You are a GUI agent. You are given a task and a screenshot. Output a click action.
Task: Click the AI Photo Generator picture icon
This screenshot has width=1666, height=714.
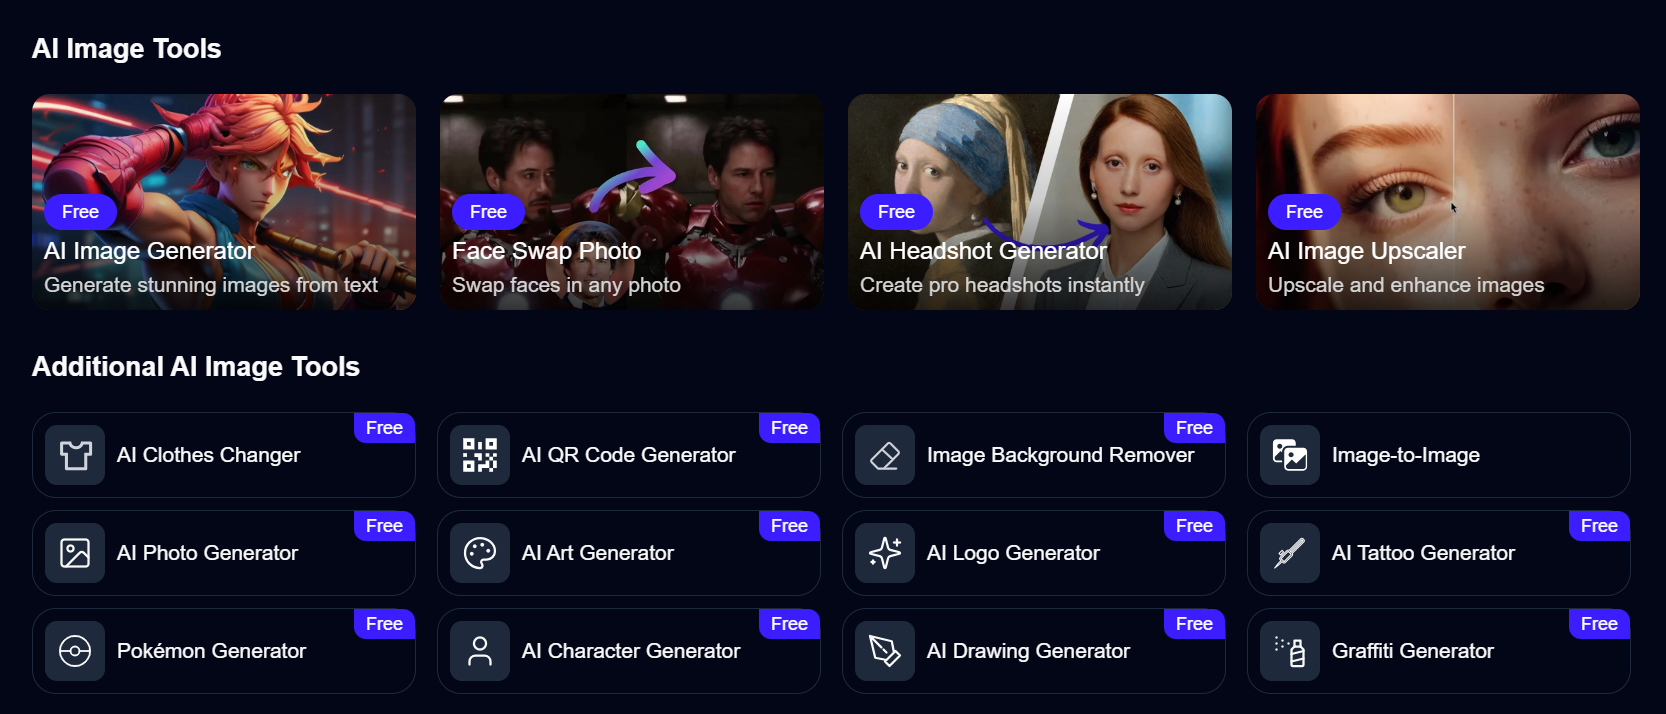click(x=75, y=553)
